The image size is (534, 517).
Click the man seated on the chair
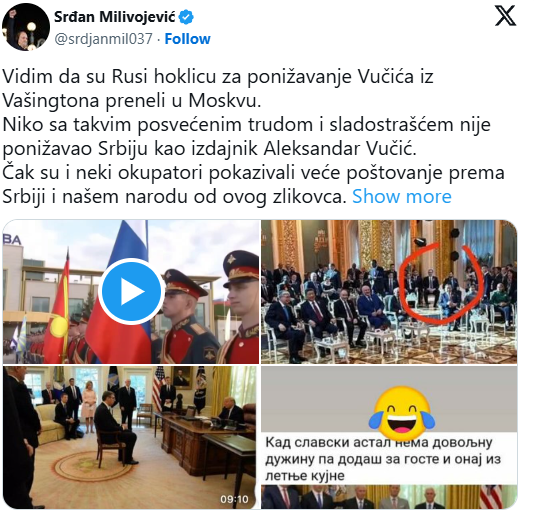(114, 429)
